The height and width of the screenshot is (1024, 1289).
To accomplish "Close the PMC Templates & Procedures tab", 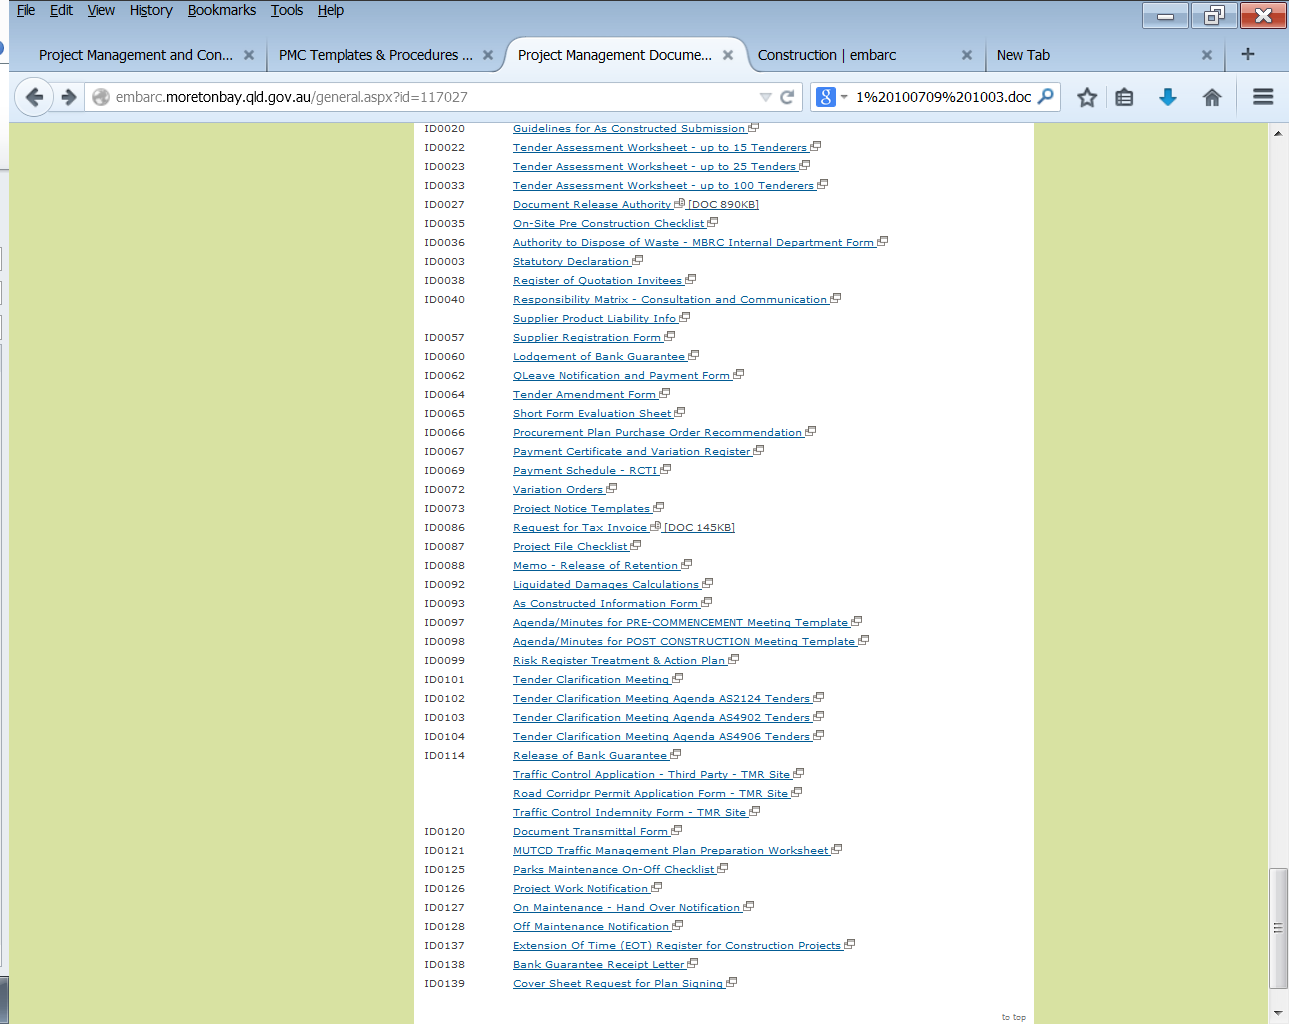I will click(488, 55).
